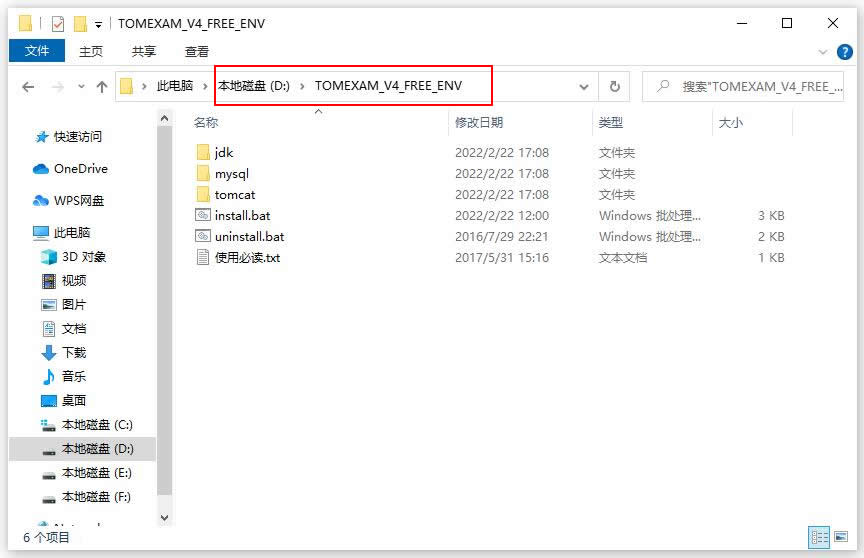Select the install.bat batch file icon
Viewport: 864px width, 558px height.
(x=203, y=215)
